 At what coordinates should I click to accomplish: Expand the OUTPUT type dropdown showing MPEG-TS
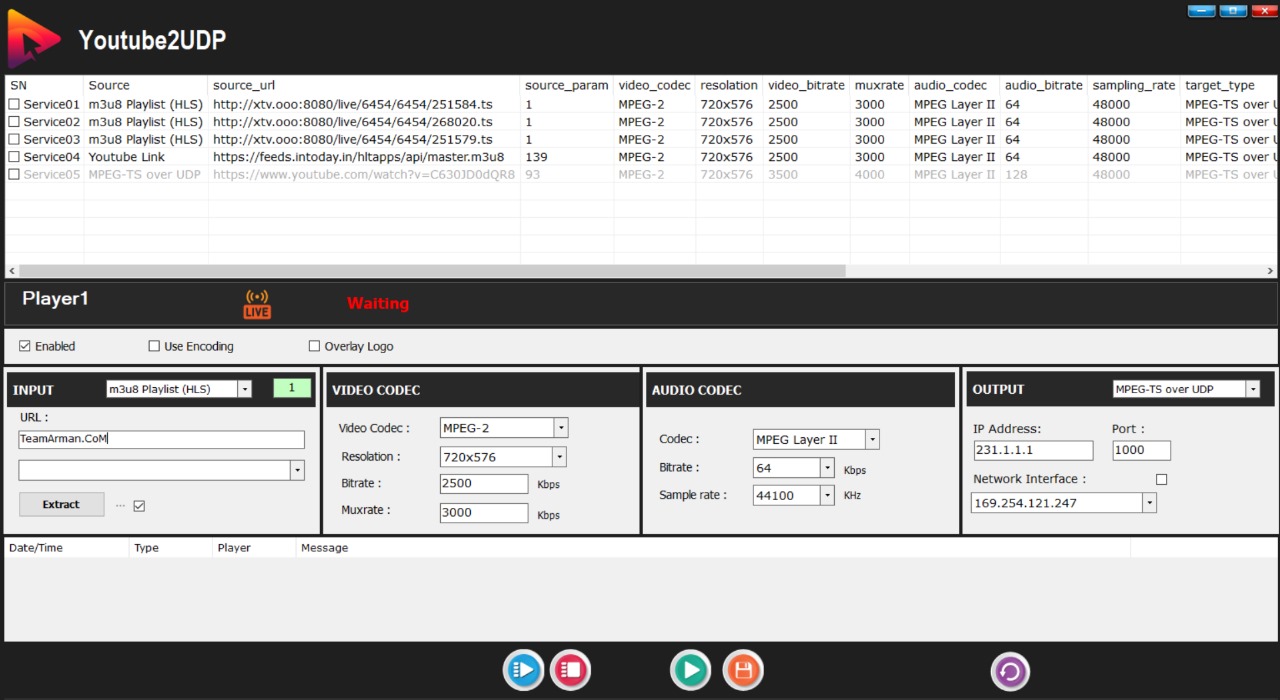click(1253, 389)
